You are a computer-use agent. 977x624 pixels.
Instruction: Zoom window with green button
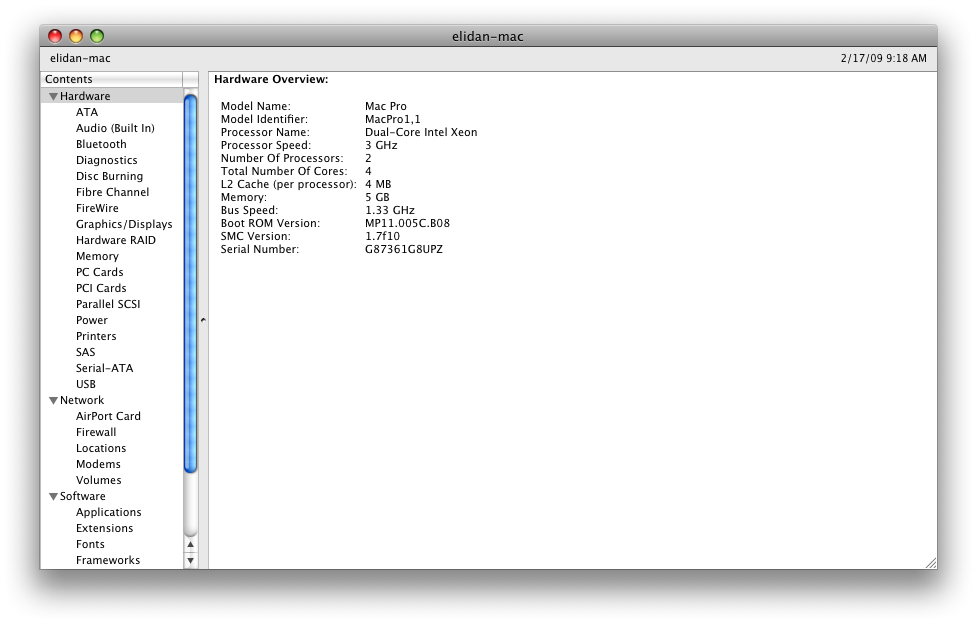97,36
